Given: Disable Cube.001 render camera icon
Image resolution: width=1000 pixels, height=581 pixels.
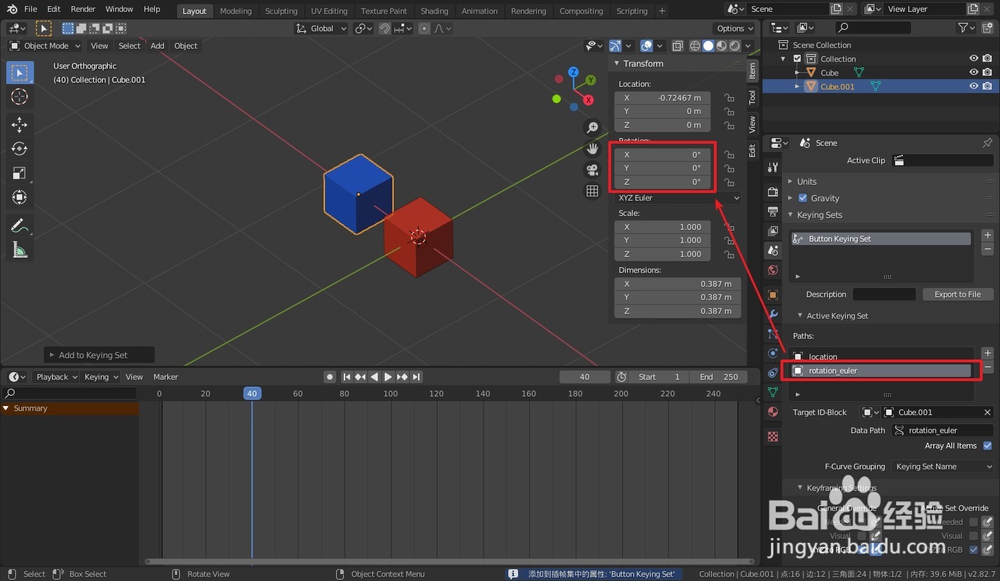Looking at the screenshot, I should pyautogui.click(x=987, y=86).
